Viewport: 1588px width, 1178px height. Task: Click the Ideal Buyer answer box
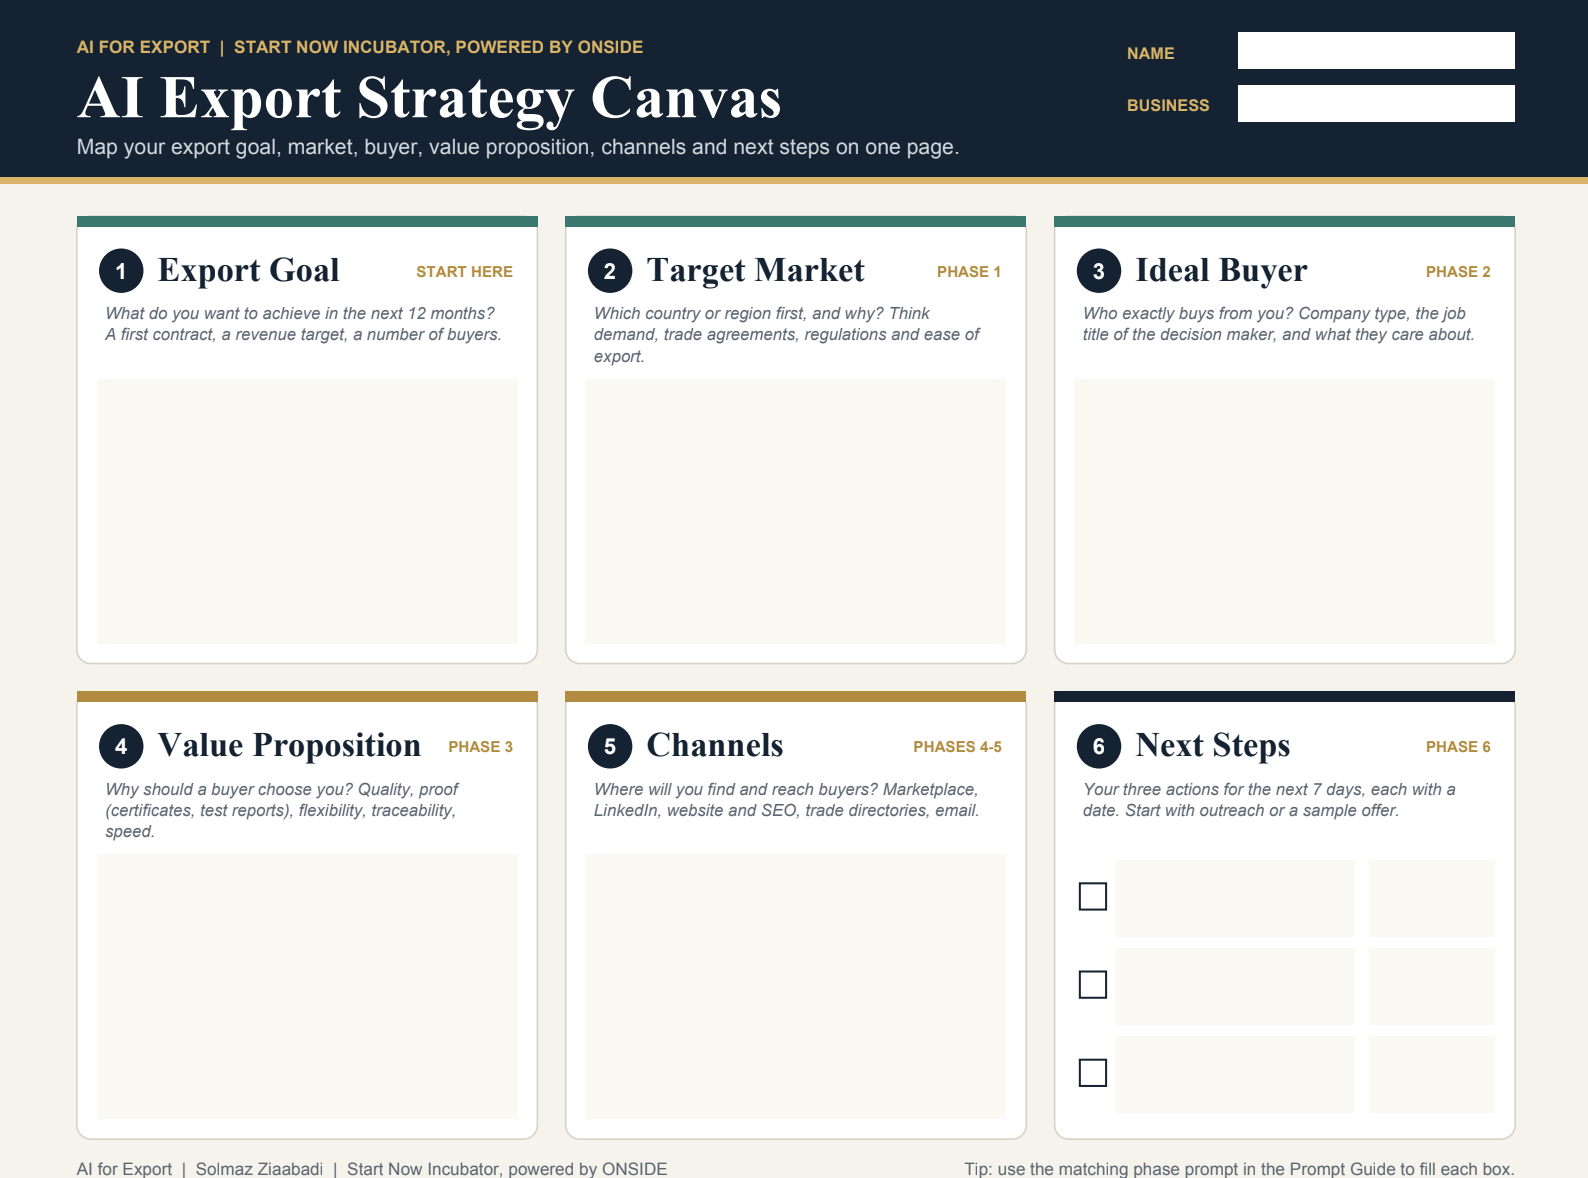click(x=1284, y=511)
